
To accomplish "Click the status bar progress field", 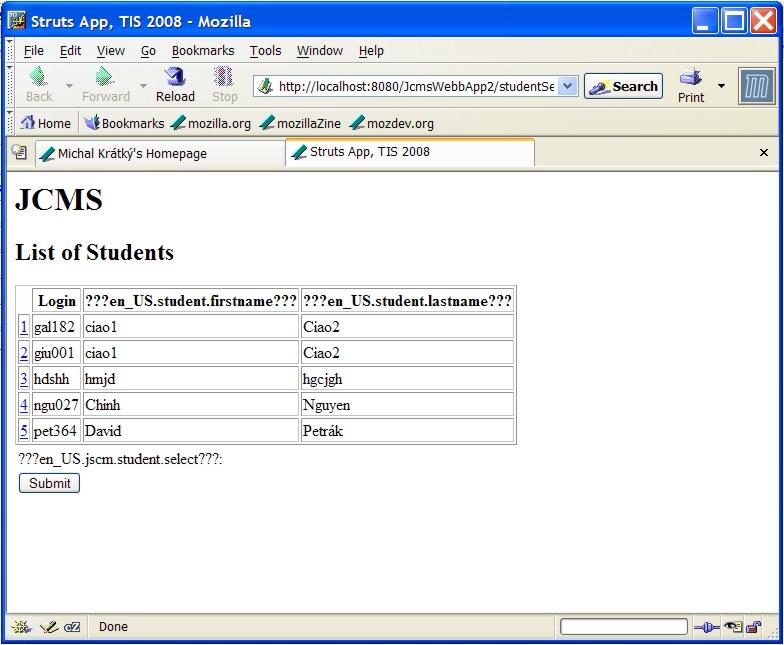I will (624, 626).
